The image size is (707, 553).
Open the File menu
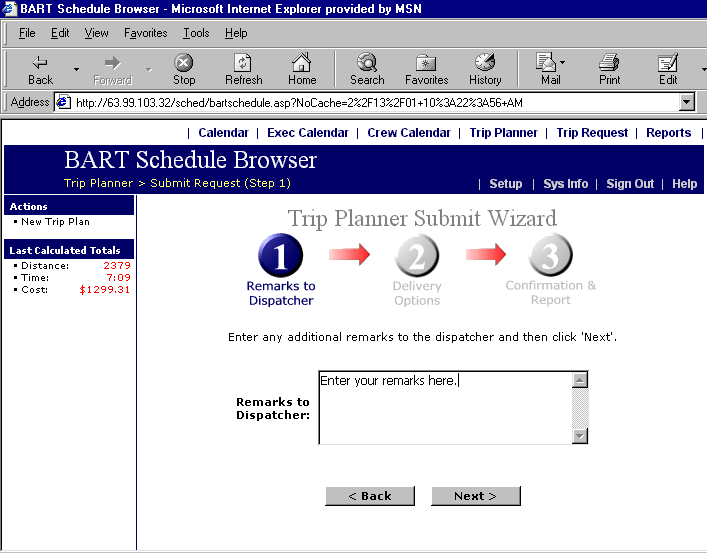click(27, 33)
